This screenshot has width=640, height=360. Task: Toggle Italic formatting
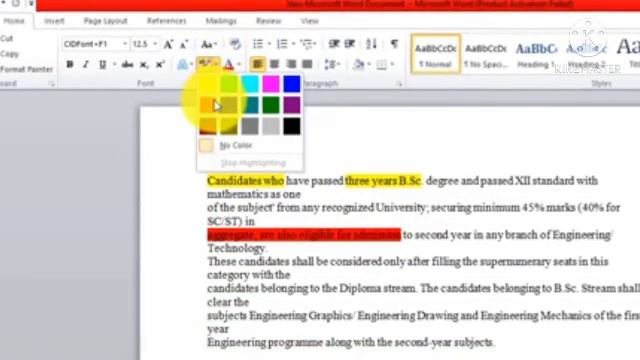pos(86,64)
